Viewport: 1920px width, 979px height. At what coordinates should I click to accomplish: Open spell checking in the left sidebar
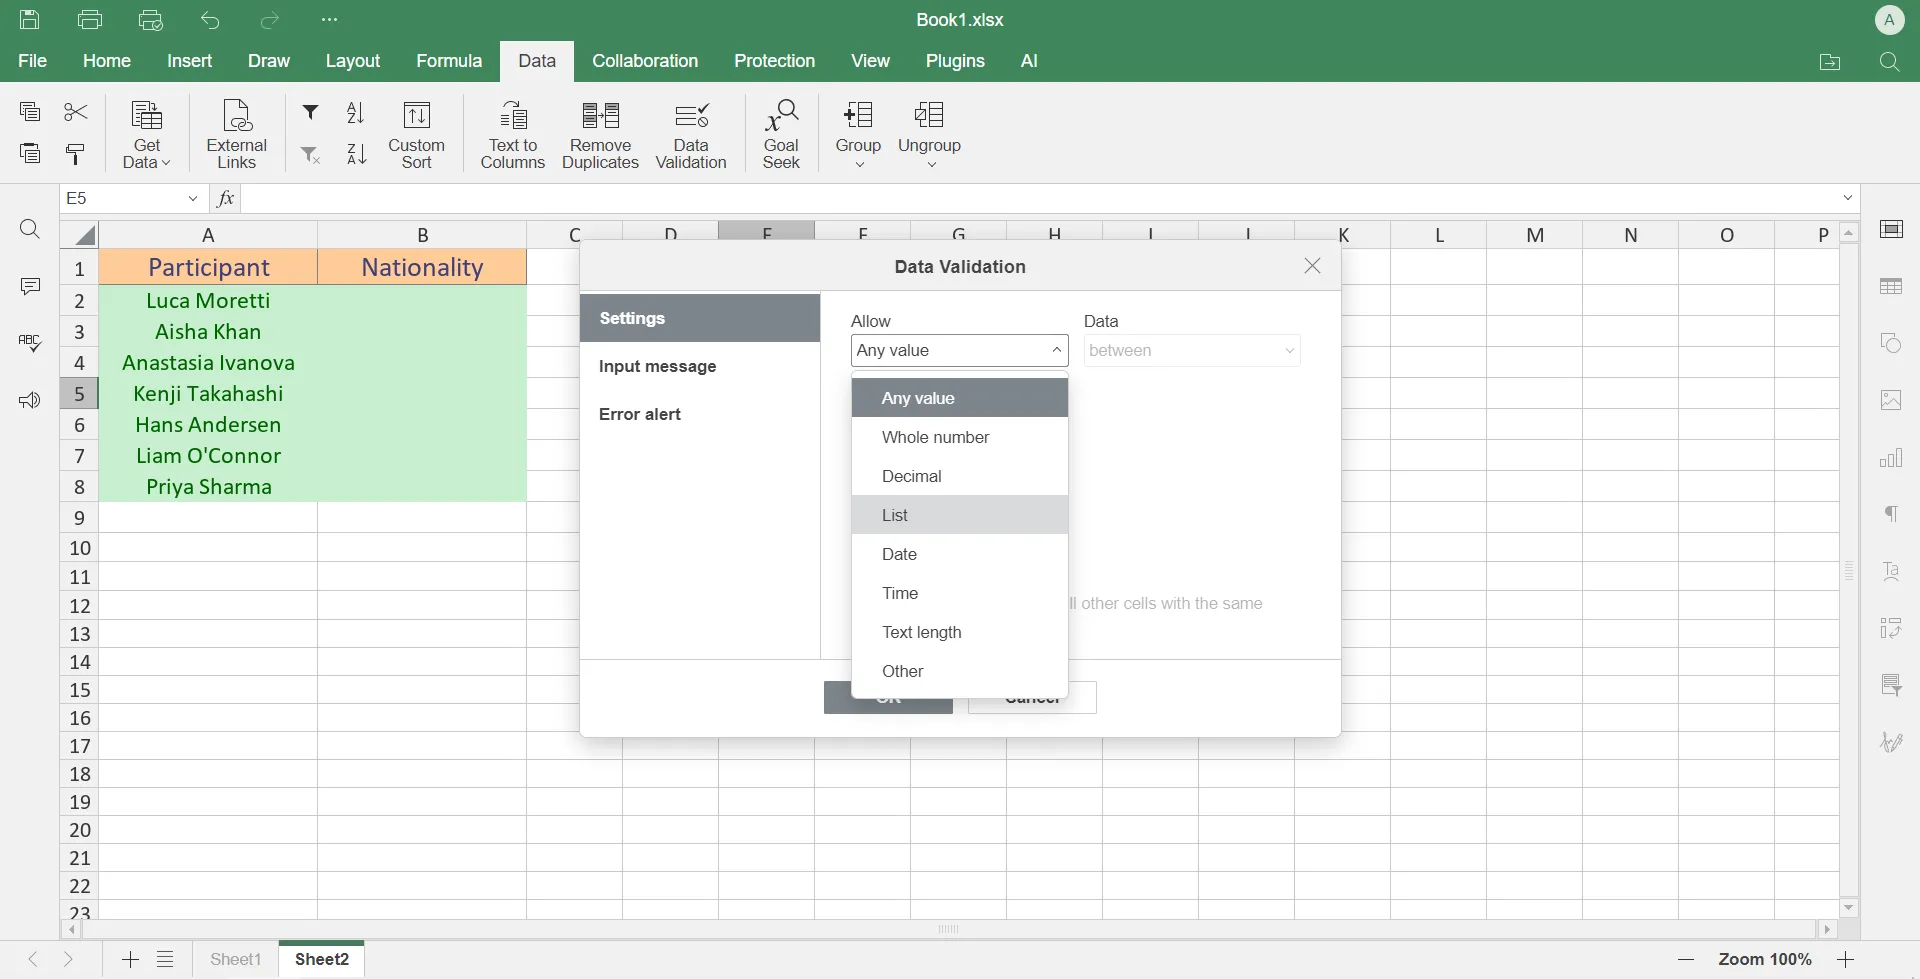point(30,343)
